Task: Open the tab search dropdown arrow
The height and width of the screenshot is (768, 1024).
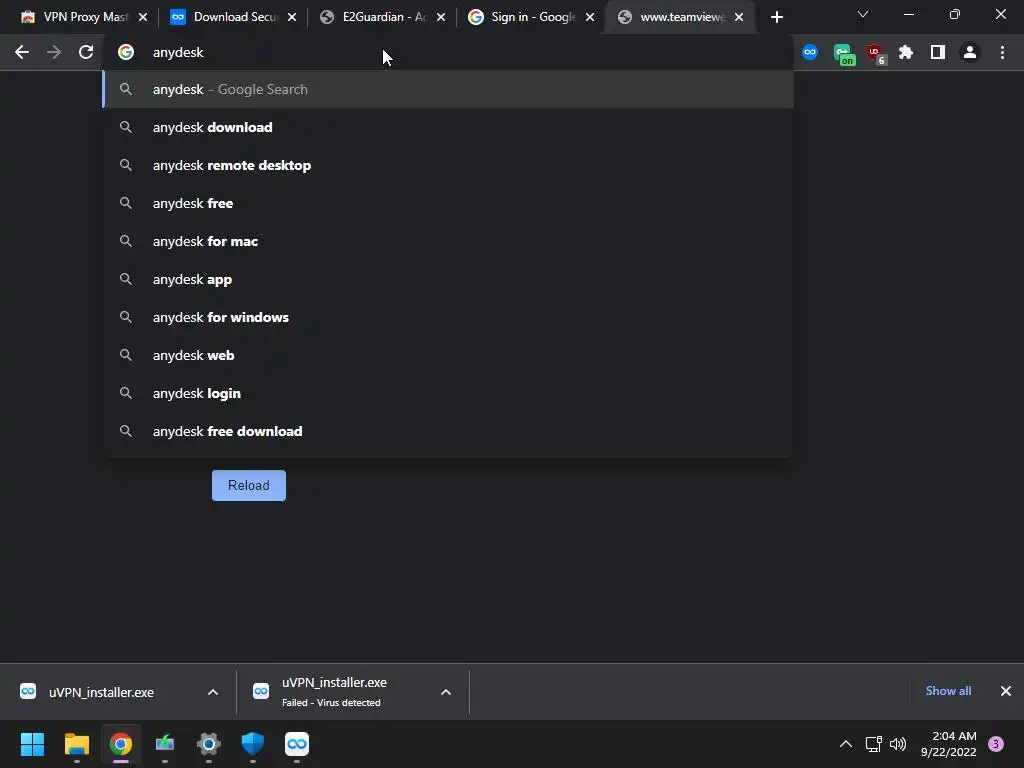Action: tap(863, 14)
